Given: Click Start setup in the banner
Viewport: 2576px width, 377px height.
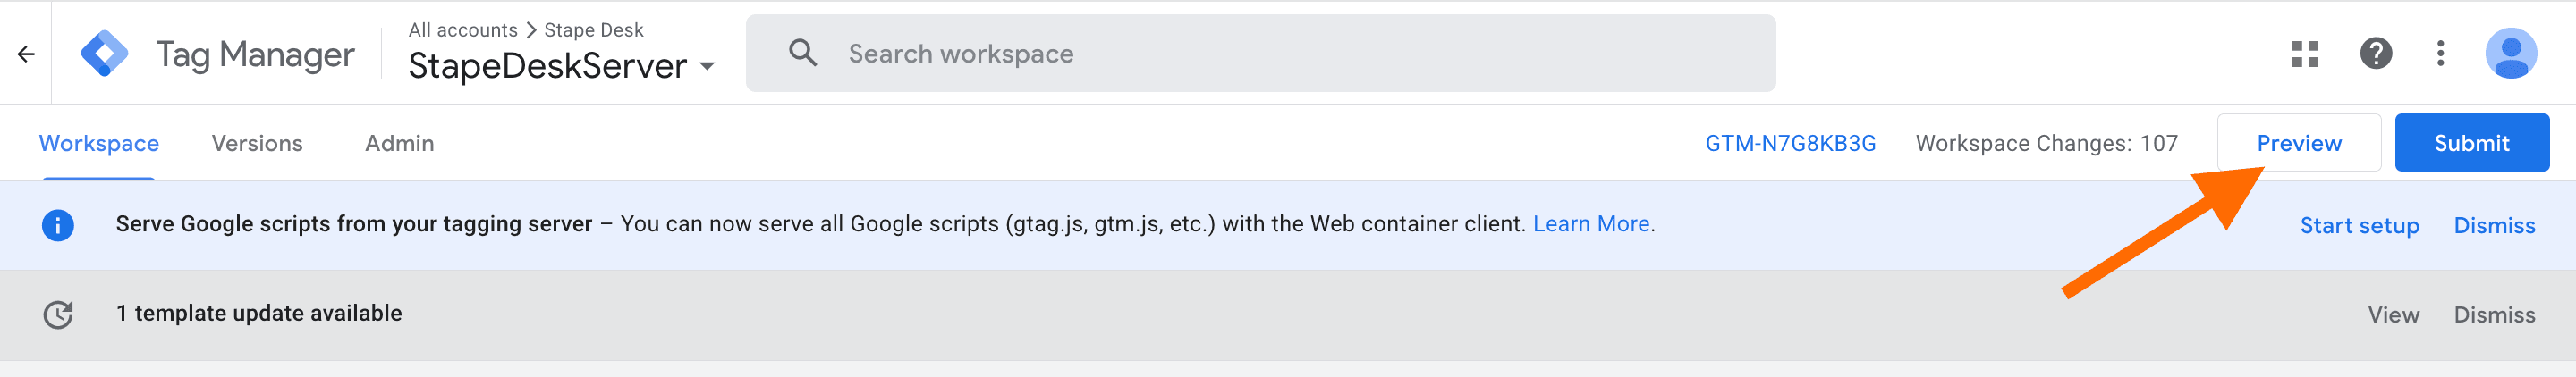Looking at the screenshot, I should coord(2359,226).
